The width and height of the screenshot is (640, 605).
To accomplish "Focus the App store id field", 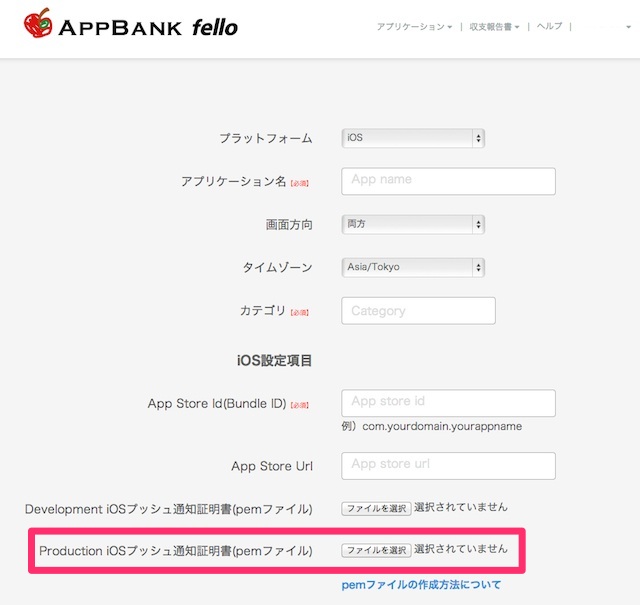I will tap(448, 402).
